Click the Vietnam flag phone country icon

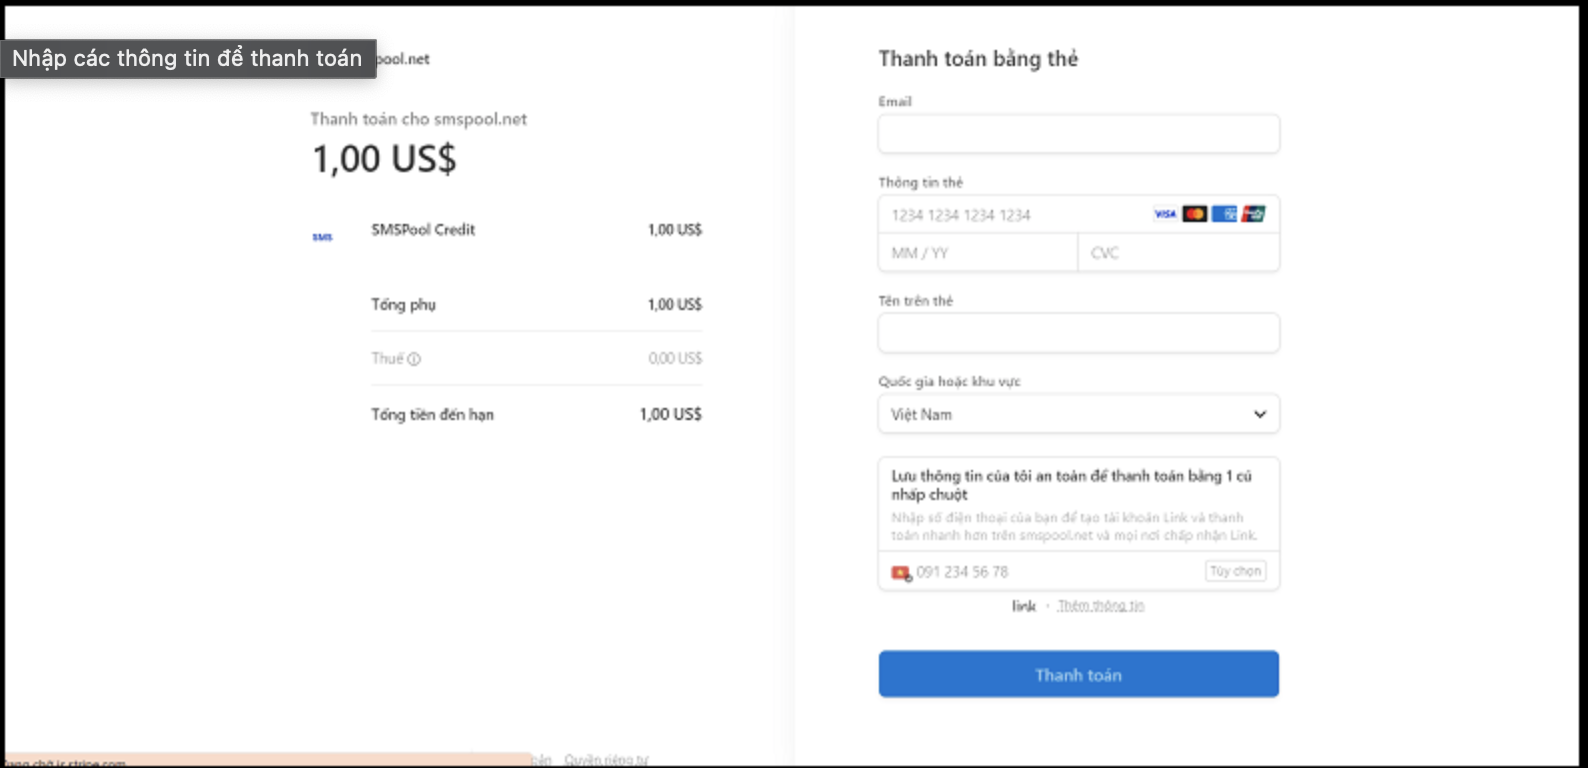pos(901,573)
